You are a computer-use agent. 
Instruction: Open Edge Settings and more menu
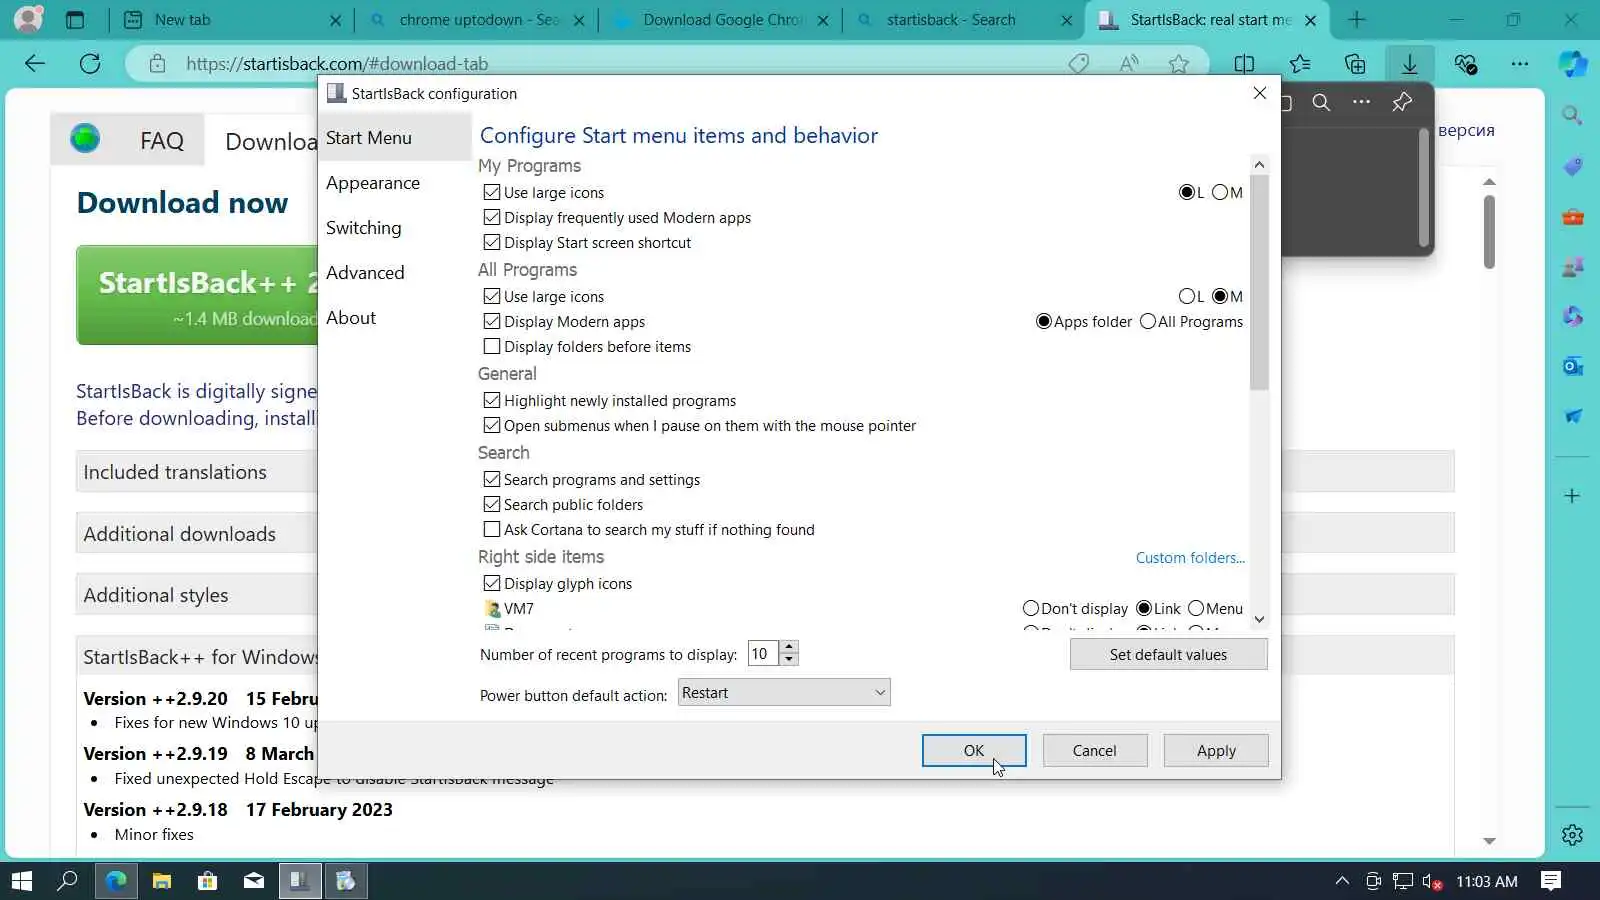coord(1520,64)
